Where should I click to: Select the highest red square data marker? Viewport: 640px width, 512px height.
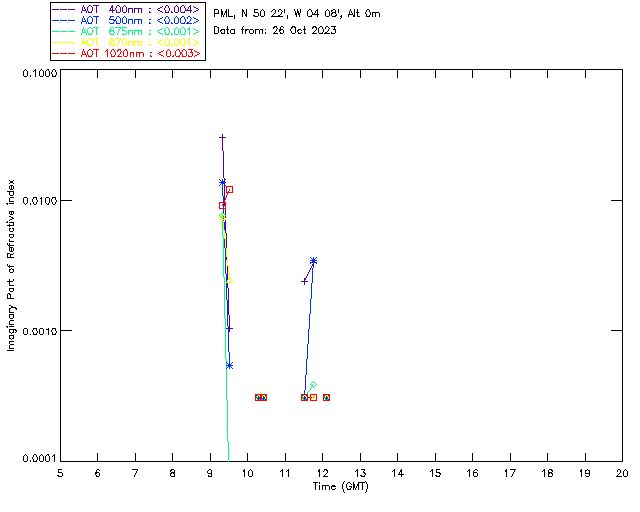(229, 189)
